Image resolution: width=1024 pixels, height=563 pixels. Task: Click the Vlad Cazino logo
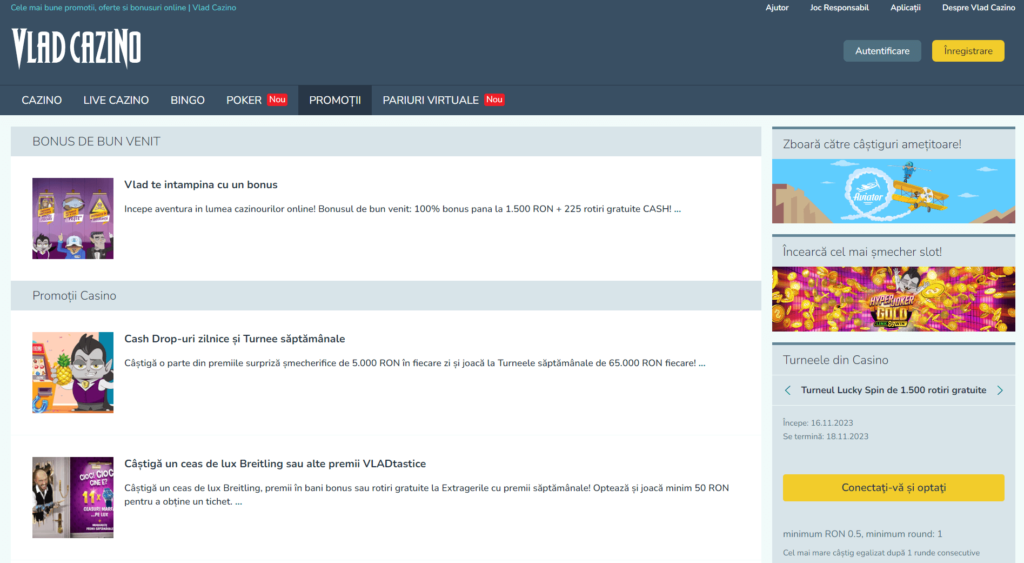[76, 48]
